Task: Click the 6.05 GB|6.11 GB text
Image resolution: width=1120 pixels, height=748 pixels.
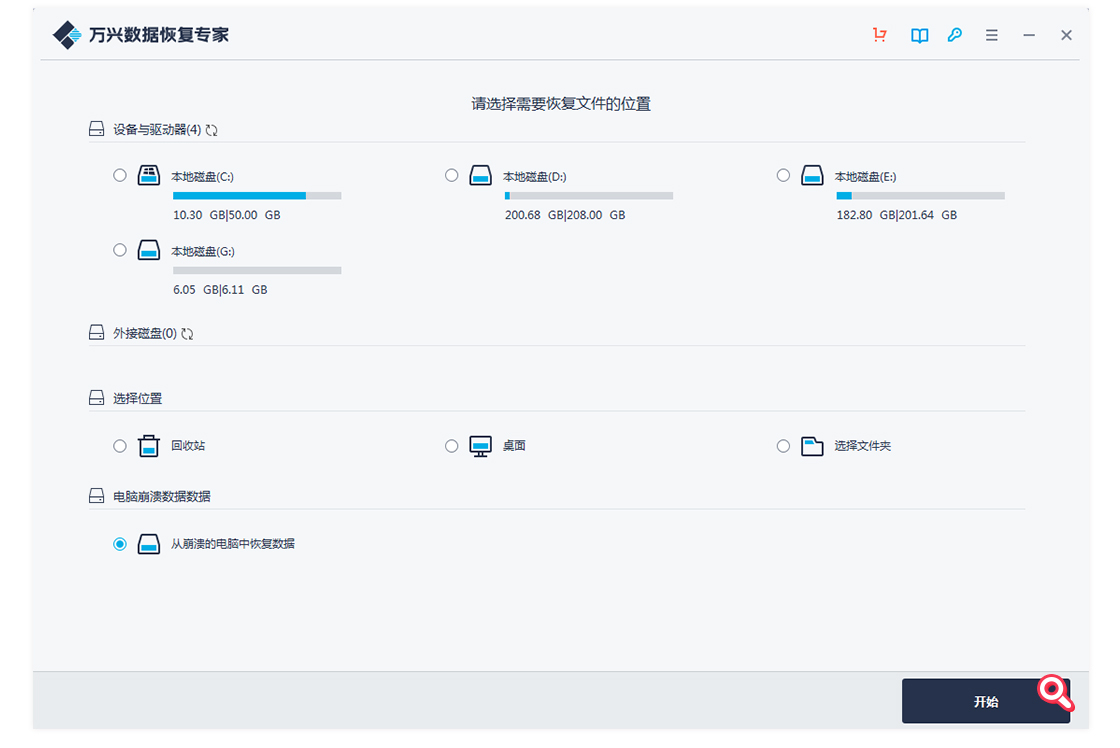Action: [x=220, y=290]
